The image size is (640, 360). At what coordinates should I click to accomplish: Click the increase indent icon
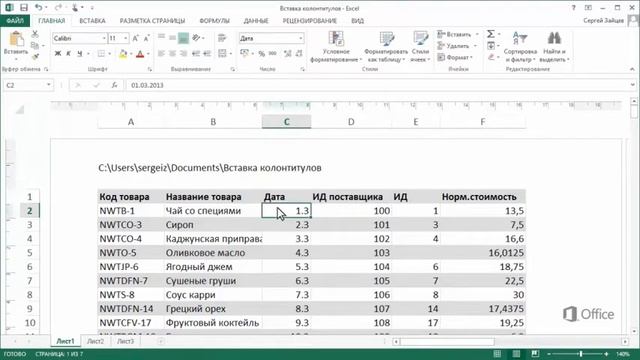[207, 53]
